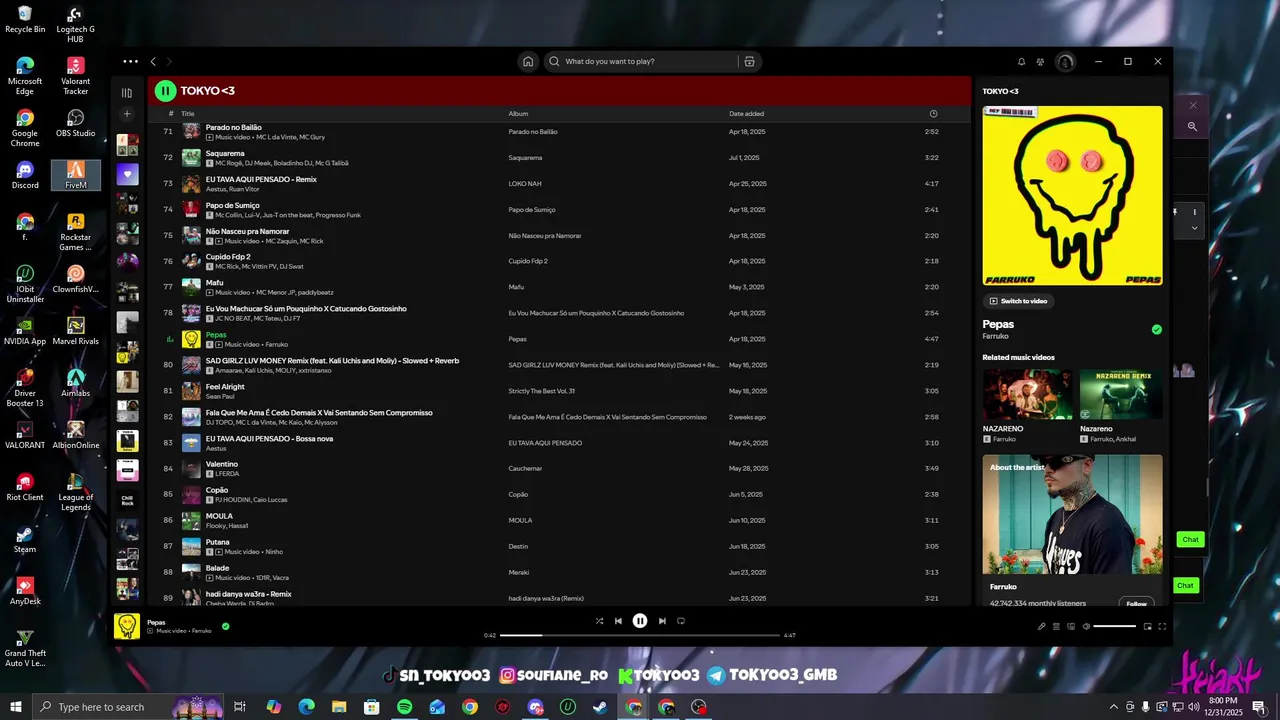Screen dimensions: 1280x720
Task: Open Connect to a device icon
Action: coord(1071,626)
